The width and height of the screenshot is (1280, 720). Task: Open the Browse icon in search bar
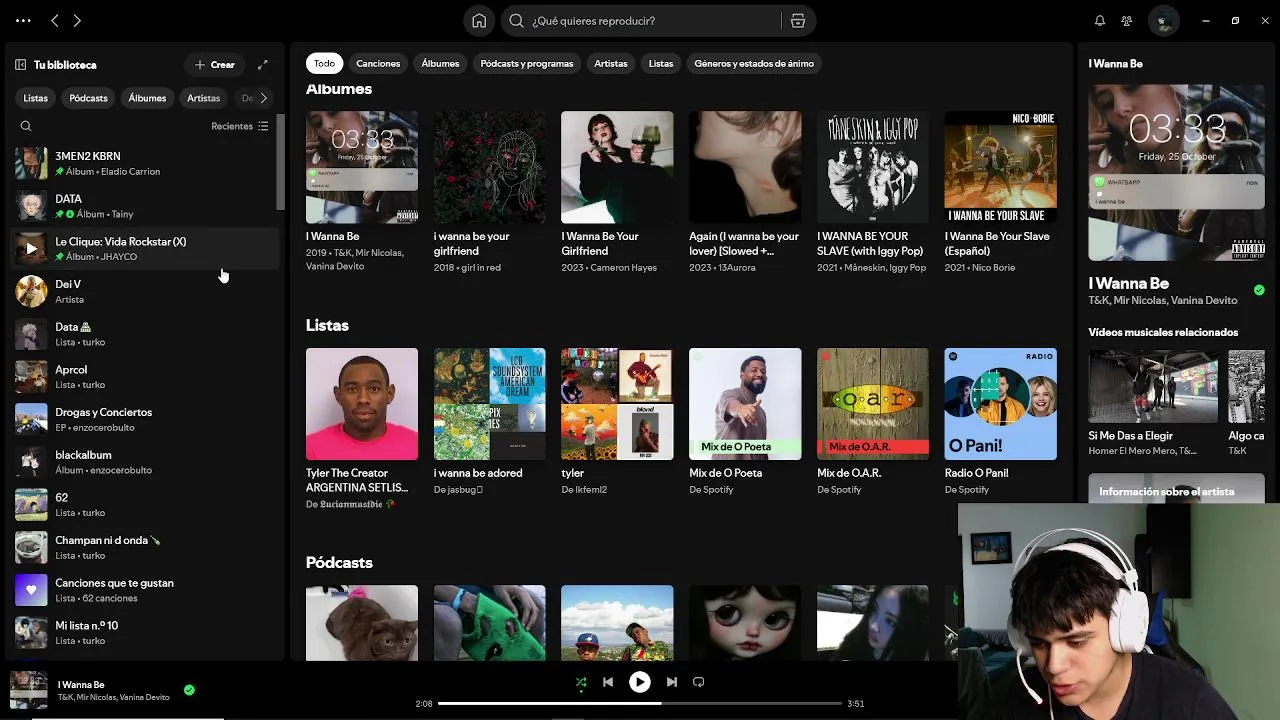tap(797, 20)
